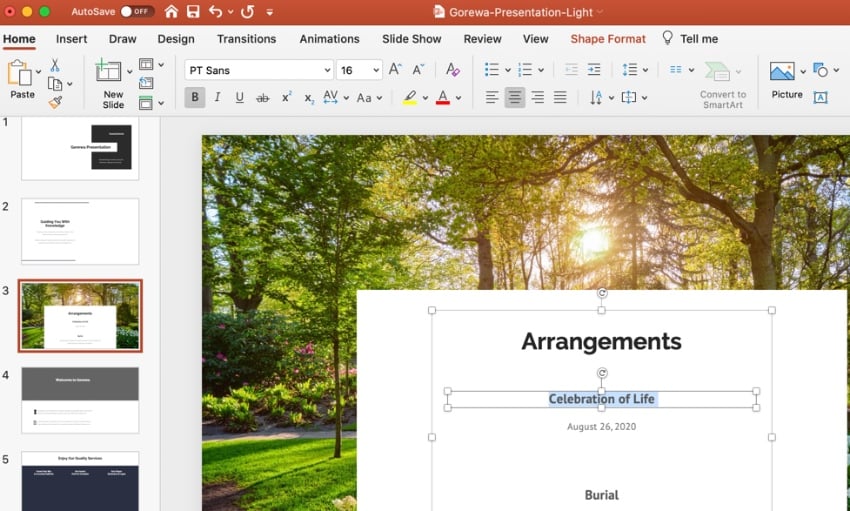This screenshot has height=511, width=850.
Task: Open the font size dropdown
Action: (x=375, y=71)
